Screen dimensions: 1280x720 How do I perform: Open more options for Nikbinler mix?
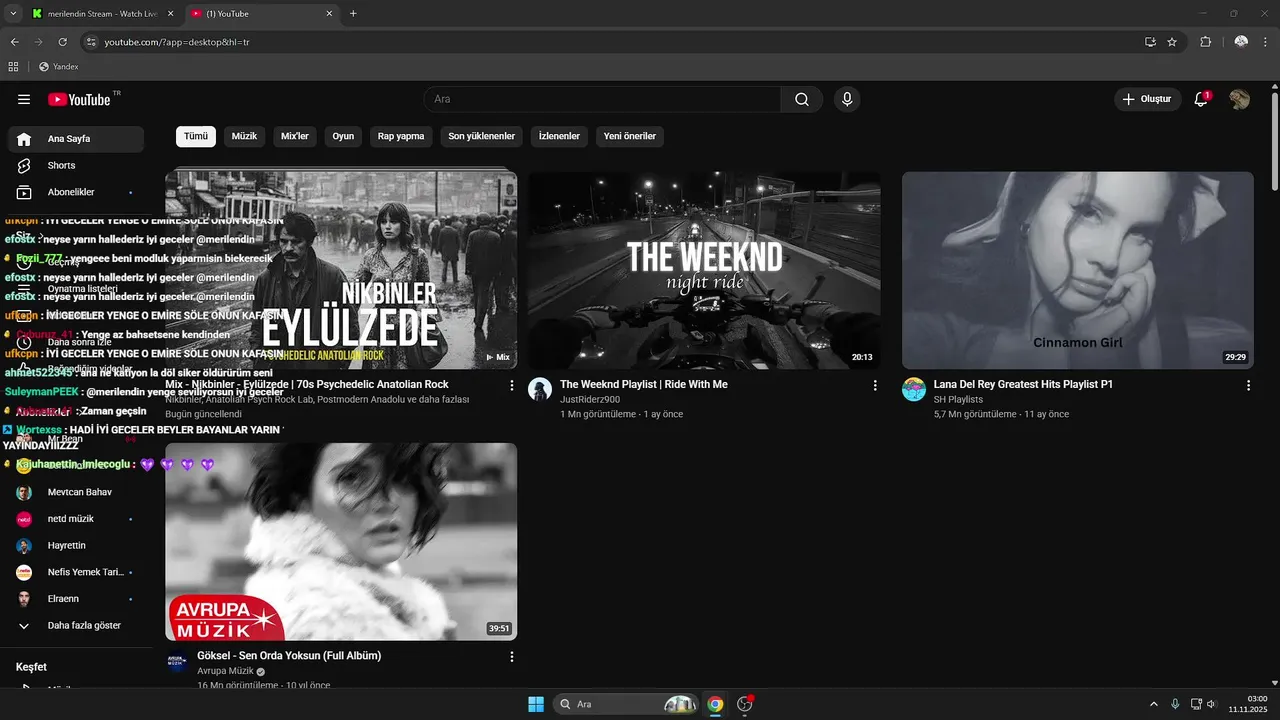tap(512, 385)
